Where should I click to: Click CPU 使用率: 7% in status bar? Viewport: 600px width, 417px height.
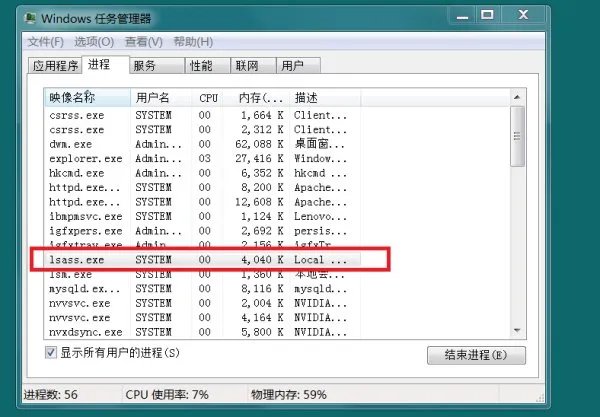point(167,394)
